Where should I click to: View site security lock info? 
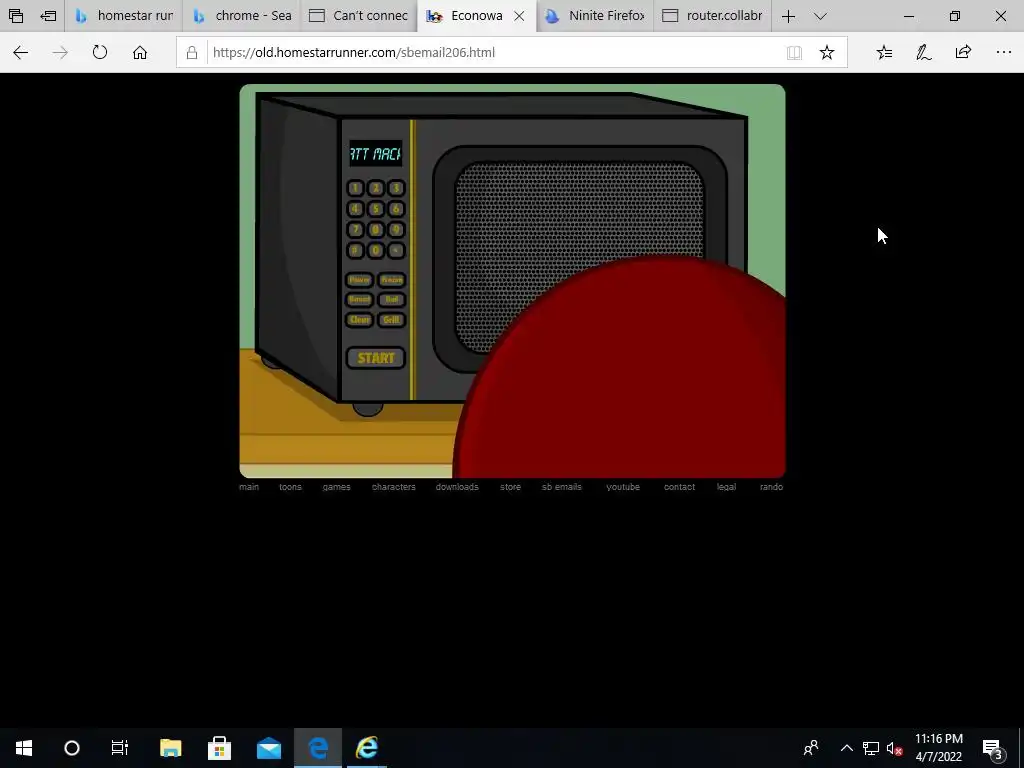[x=191, y=52]
